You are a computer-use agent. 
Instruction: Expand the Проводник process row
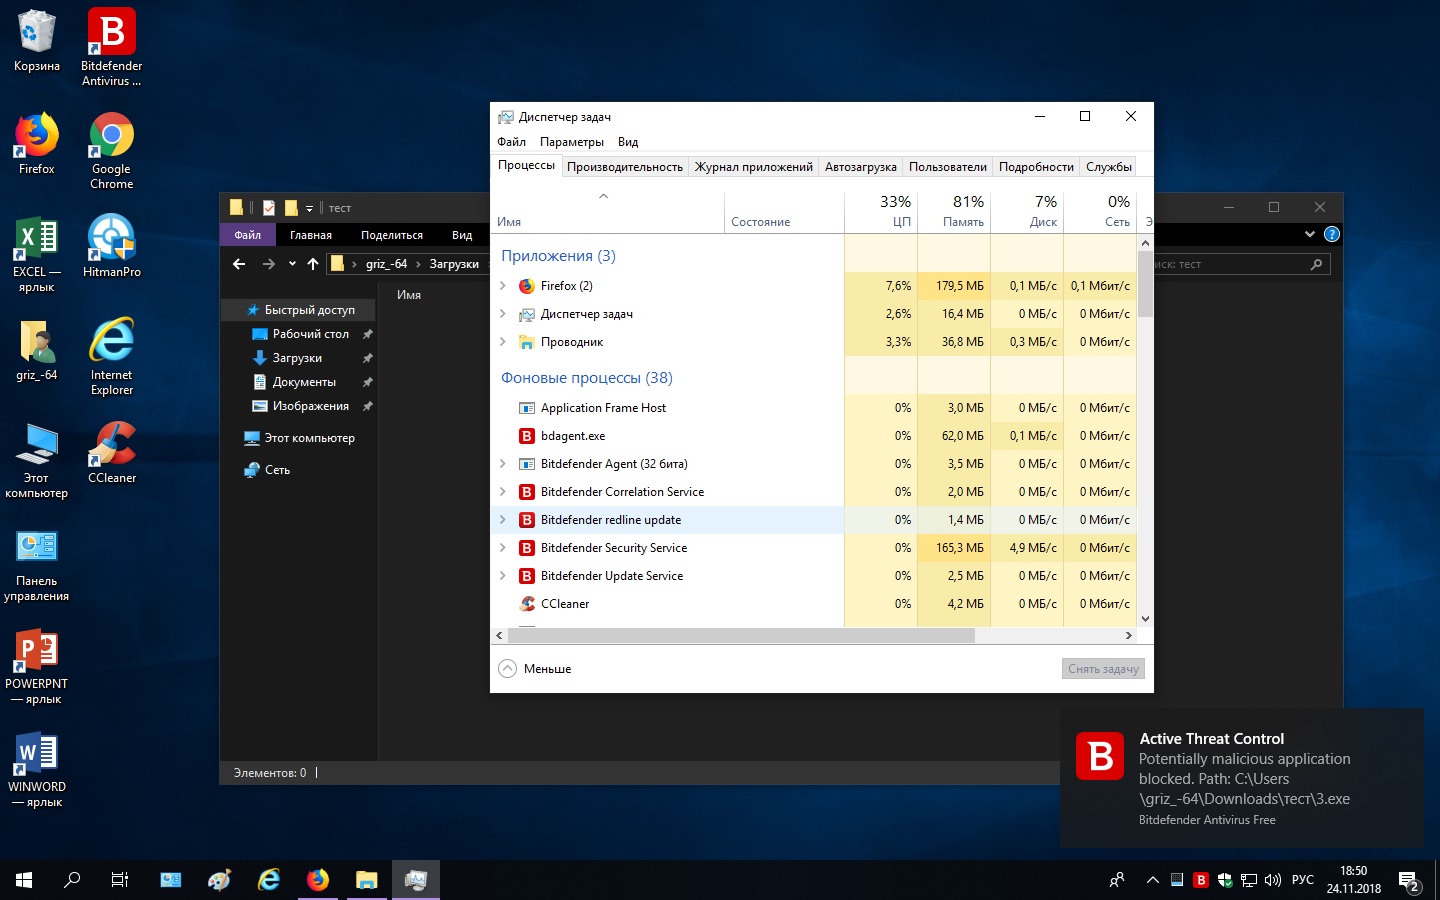tap(503, 342)
